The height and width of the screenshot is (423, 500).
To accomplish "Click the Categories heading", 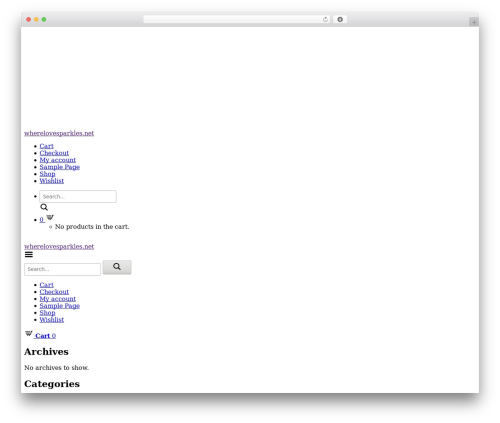I will [52, 384].
